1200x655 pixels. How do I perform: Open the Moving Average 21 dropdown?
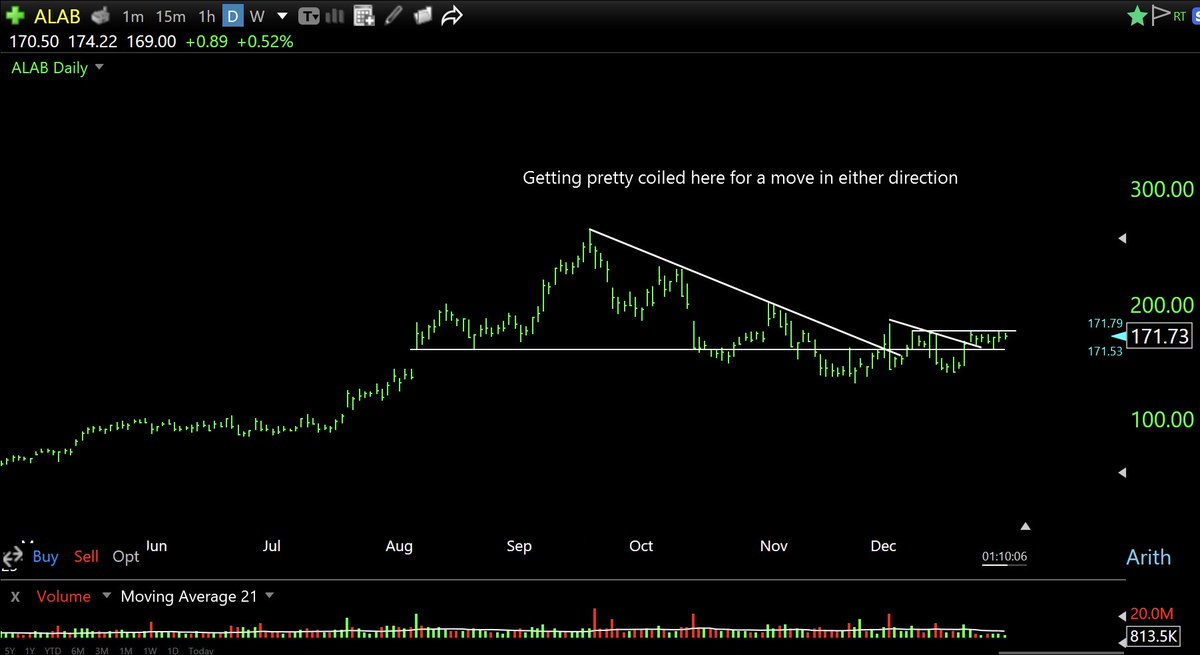point(268,597)
